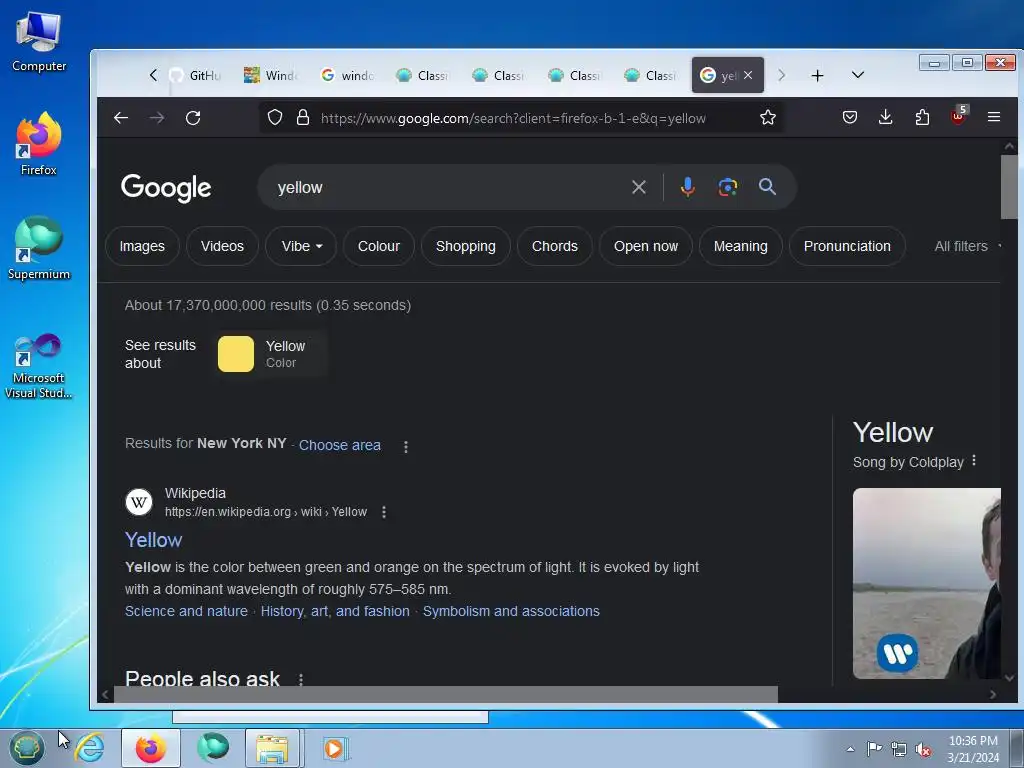Open the Science and nature sublink
1024x768 pixels.
click(186, 611)
